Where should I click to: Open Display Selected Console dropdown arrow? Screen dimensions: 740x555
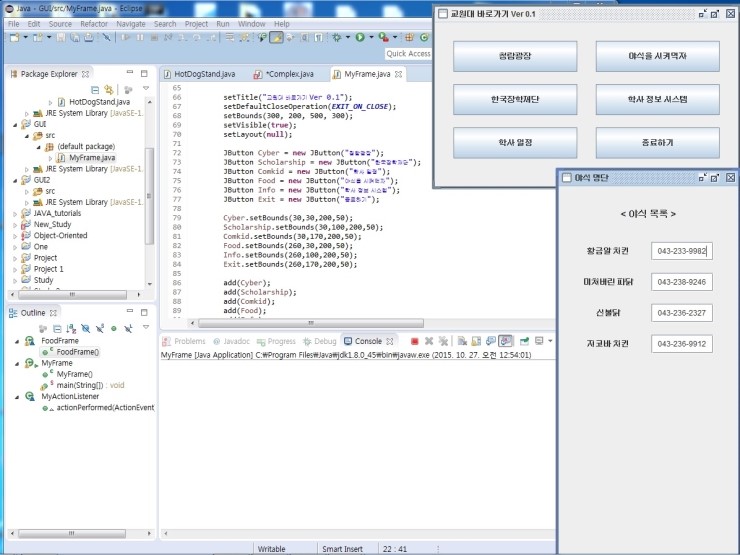550,341
